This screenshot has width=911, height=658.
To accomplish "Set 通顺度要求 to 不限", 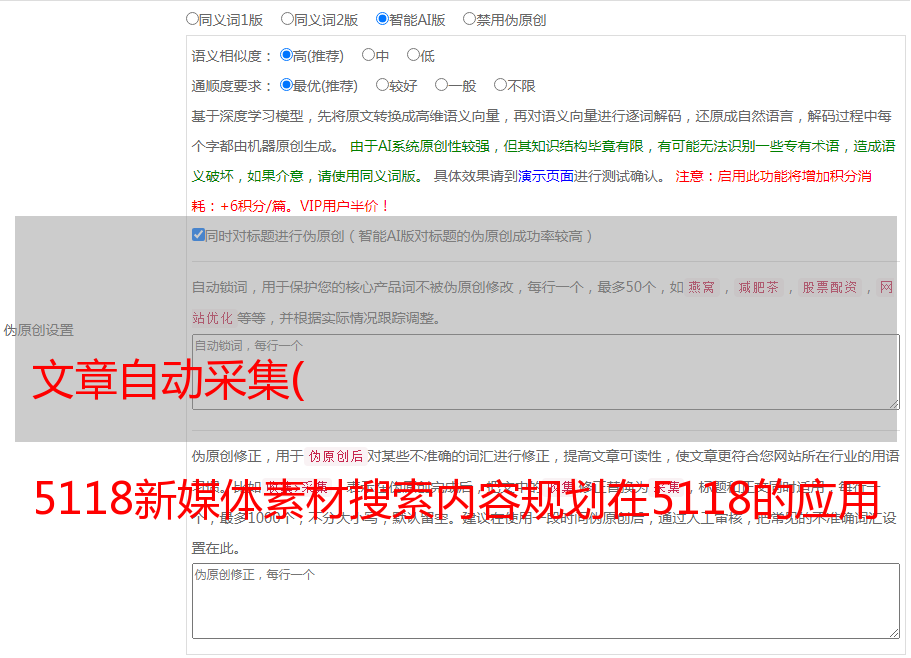I will coord(500,85).
